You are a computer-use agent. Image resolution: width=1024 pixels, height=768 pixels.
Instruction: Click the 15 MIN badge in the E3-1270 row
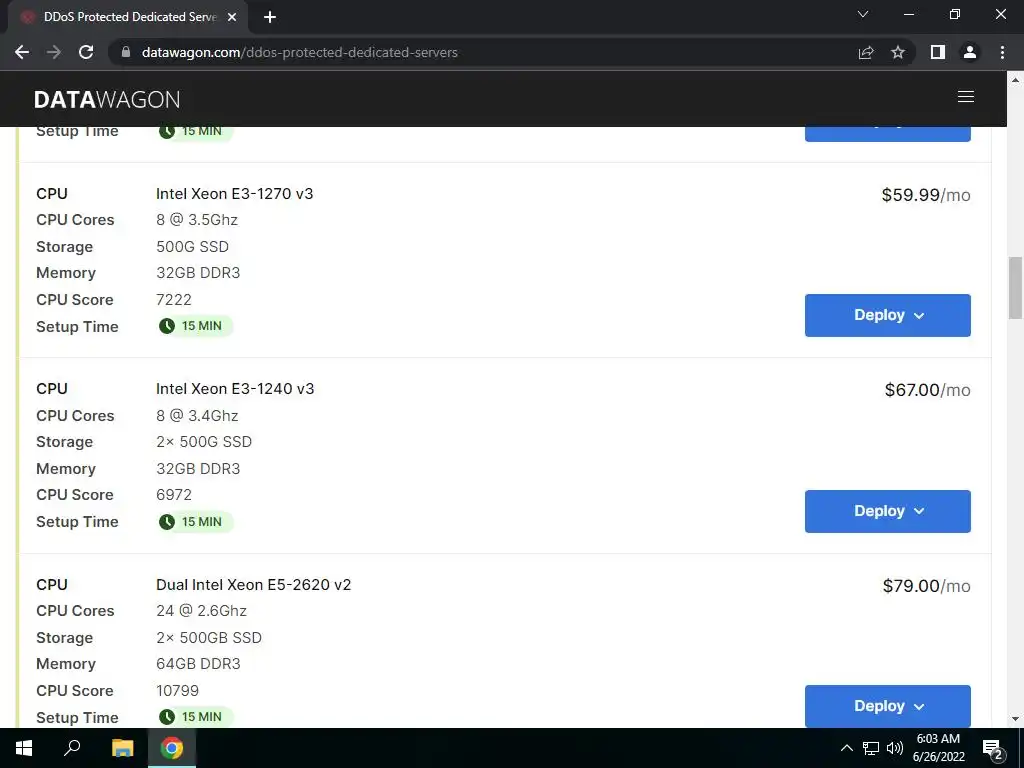195,326
